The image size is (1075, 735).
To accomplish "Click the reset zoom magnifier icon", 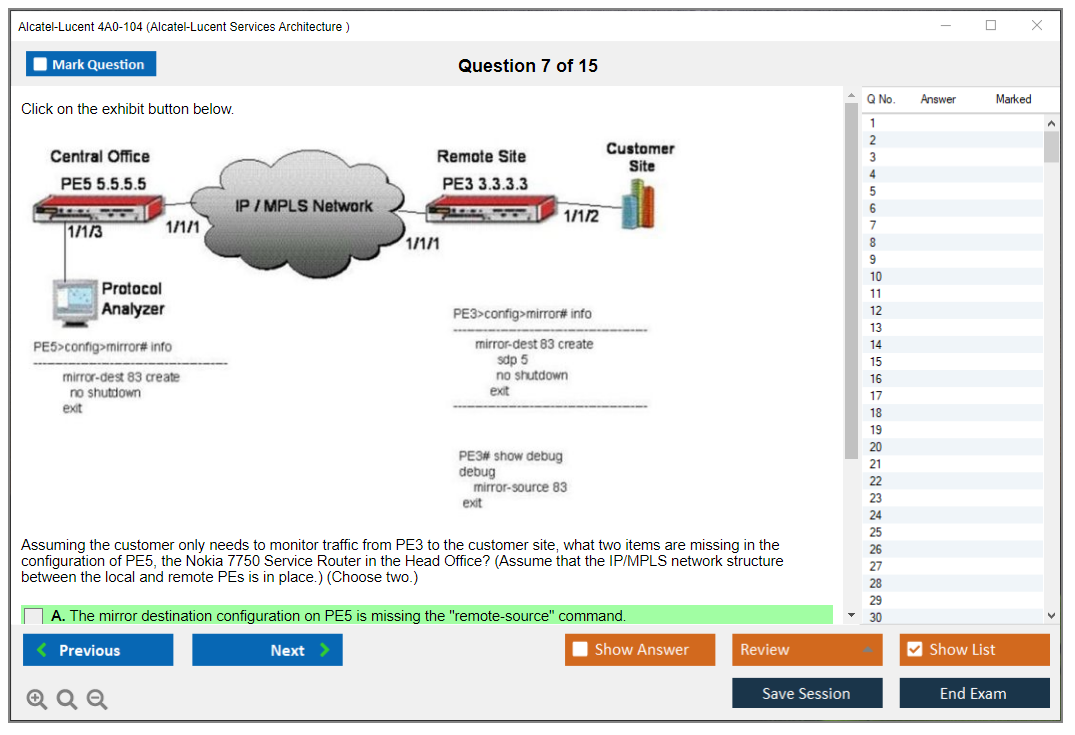I will coord(67,700).
